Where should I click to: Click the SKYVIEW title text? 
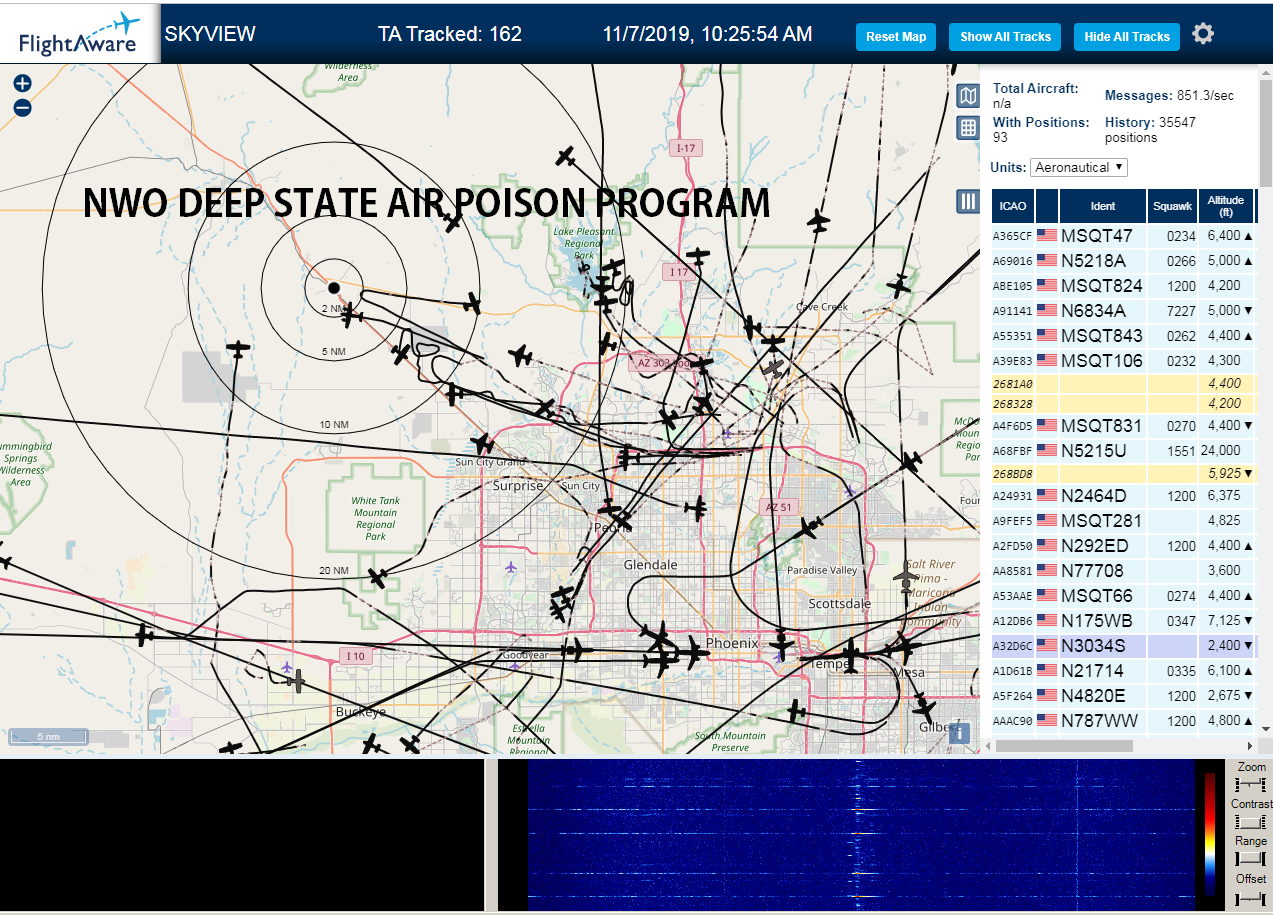(210, 34)
